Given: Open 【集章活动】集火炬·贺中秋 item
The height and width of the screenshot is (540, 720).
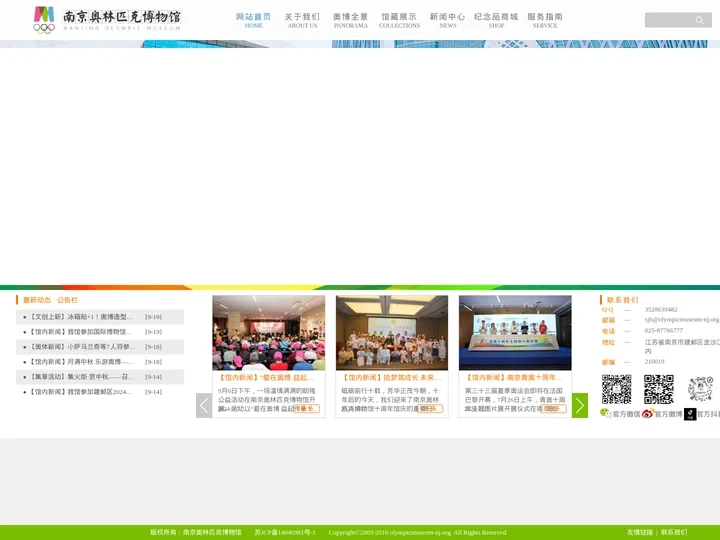Looking at the screenshot, I should point(82,377).
